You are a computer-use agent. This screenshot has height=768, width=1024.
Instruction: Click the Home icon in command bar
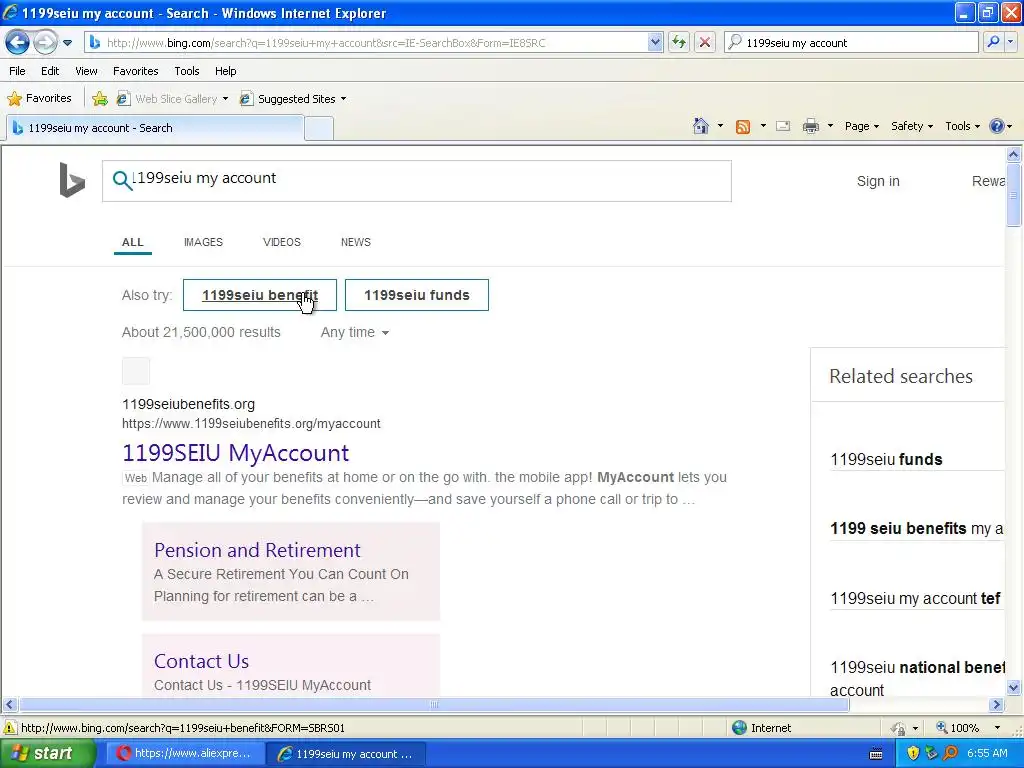point(701,126)
